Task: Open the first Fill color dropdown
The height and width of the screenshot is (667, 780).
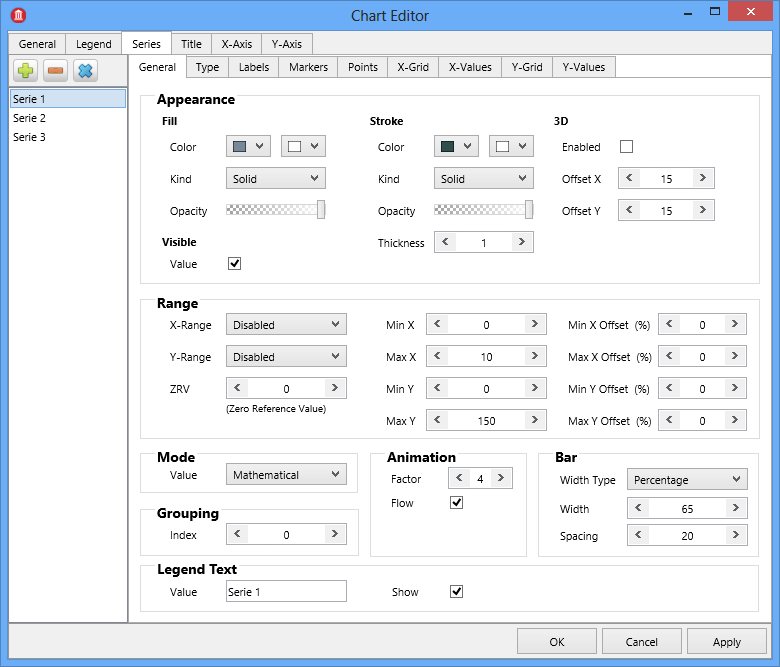Action: [x=248, y=146]
